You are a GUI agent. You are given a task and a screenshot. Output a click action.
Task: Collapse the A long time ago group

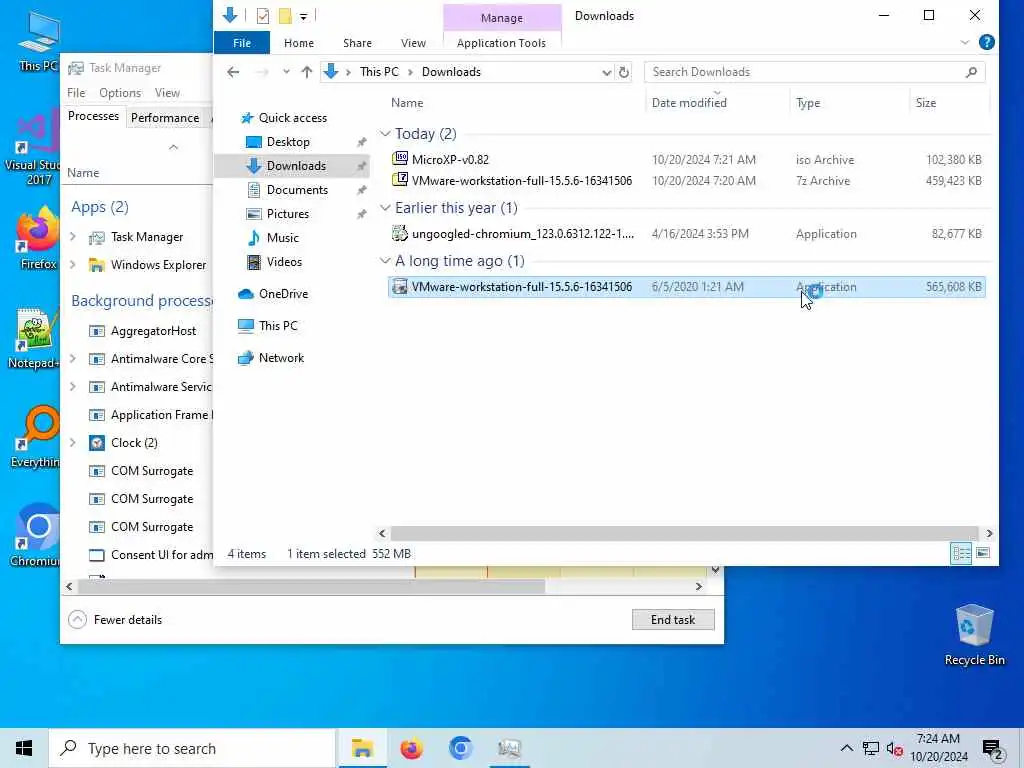(385, 261)
